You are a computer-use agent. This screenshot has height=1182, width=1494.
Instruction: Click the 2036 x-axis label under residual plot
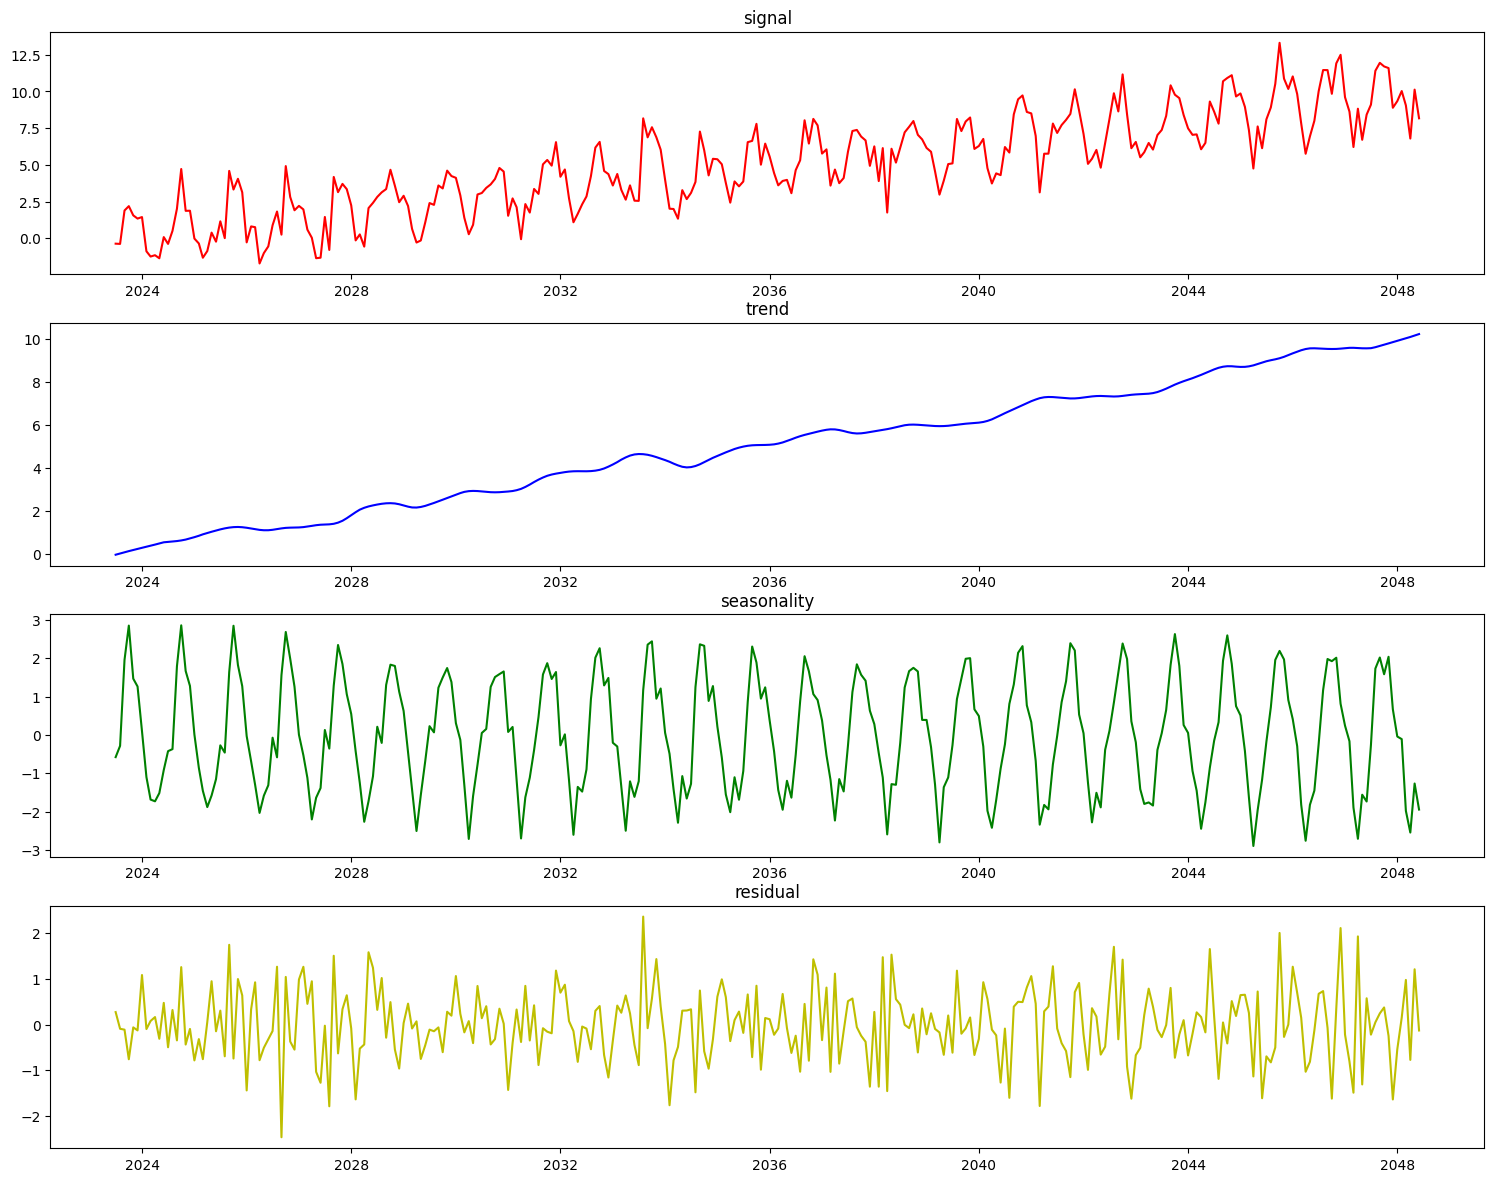pos(769,1164)
